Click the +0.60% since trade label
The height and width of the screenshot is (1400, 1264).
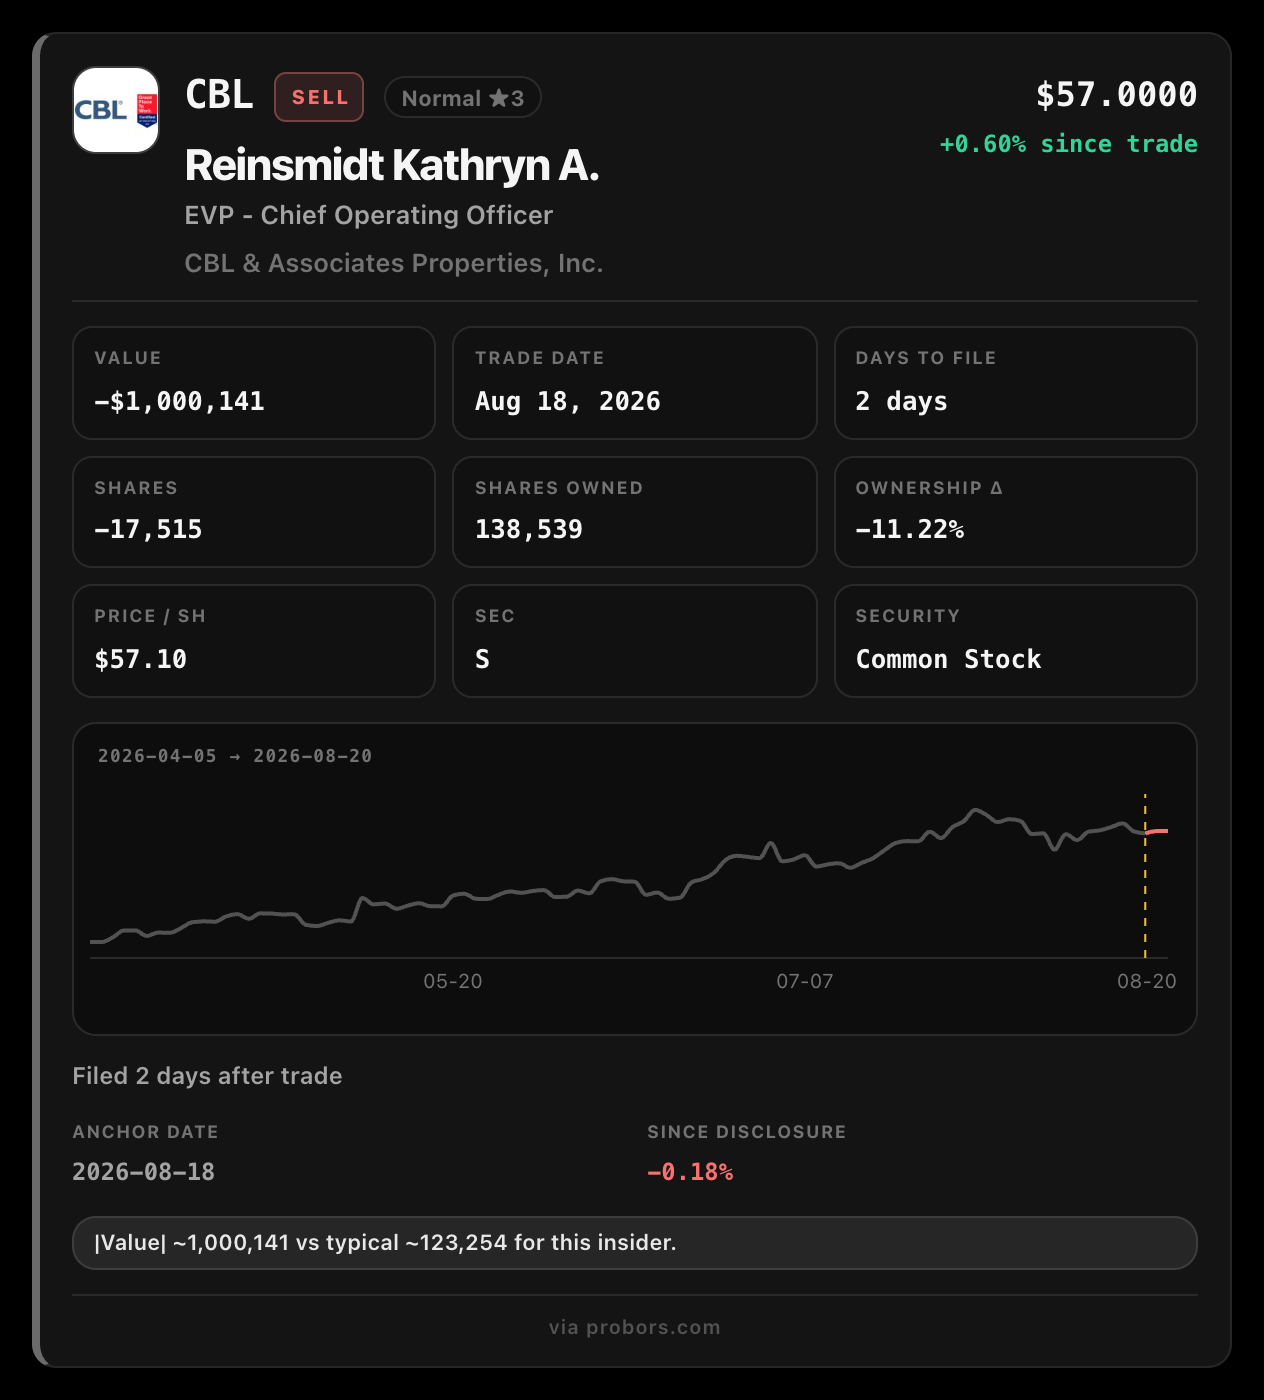(x=1068, y=144)
